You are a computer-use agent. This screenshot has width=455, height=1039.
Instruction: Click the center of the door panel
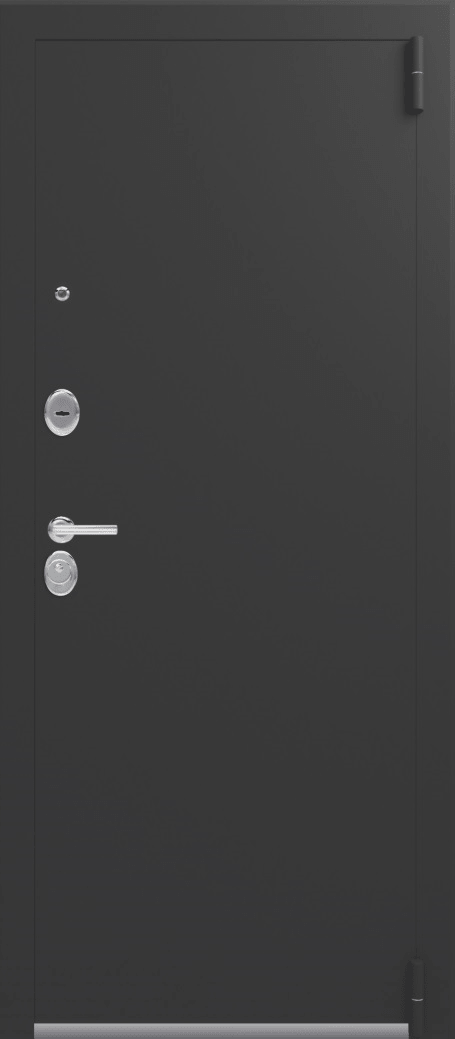click(x=225, y=530)
